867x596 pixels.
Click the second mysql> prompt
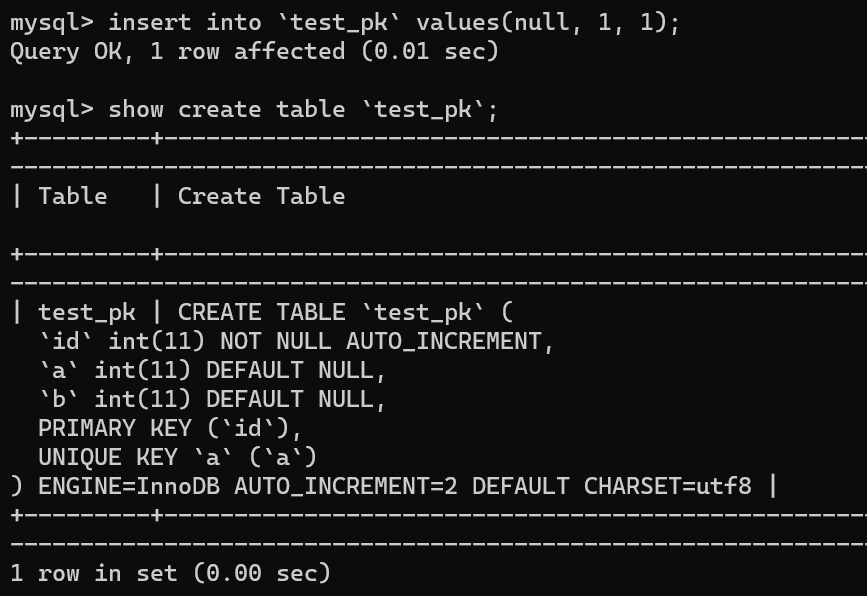[51, 109]
